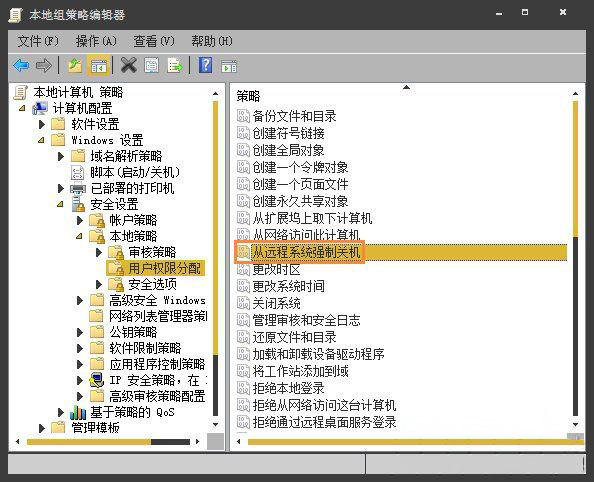Click the Forward arrow toolbar icon
This screenshot has height=482, width=594.
(44, 66)
